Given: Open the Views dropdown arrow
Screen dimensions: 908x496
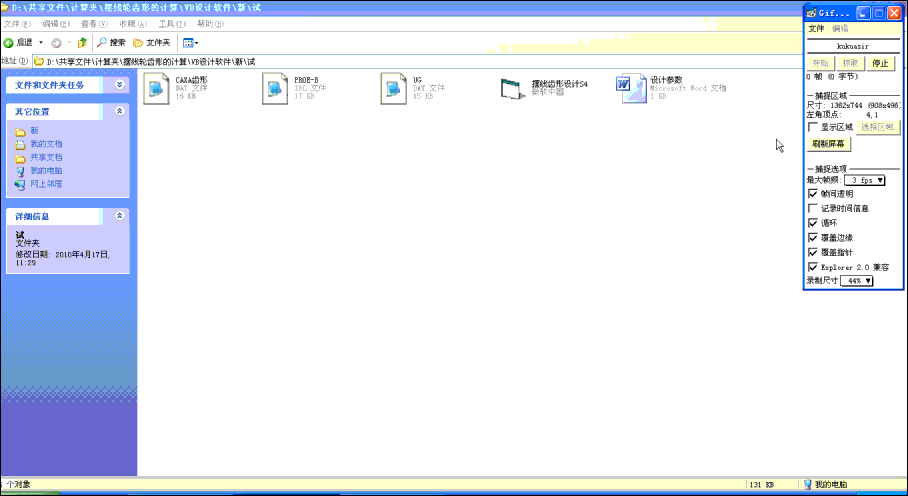Looking at the screenshot, I should pos(196,43).
